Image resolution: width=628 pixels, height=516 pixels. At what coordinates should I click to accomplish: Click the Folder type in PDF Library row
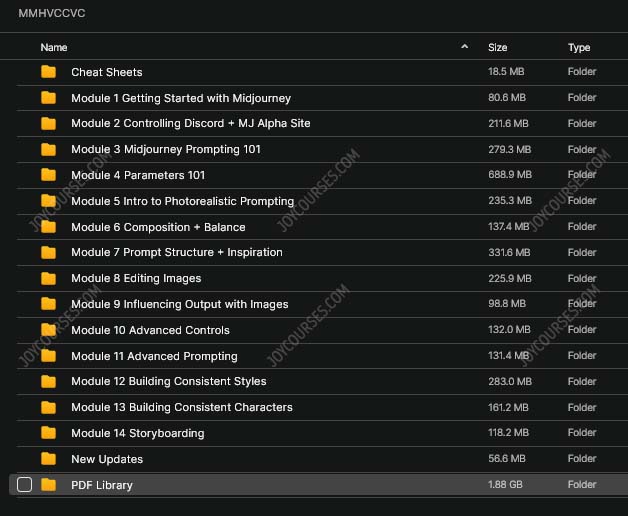tap(582, 485)
